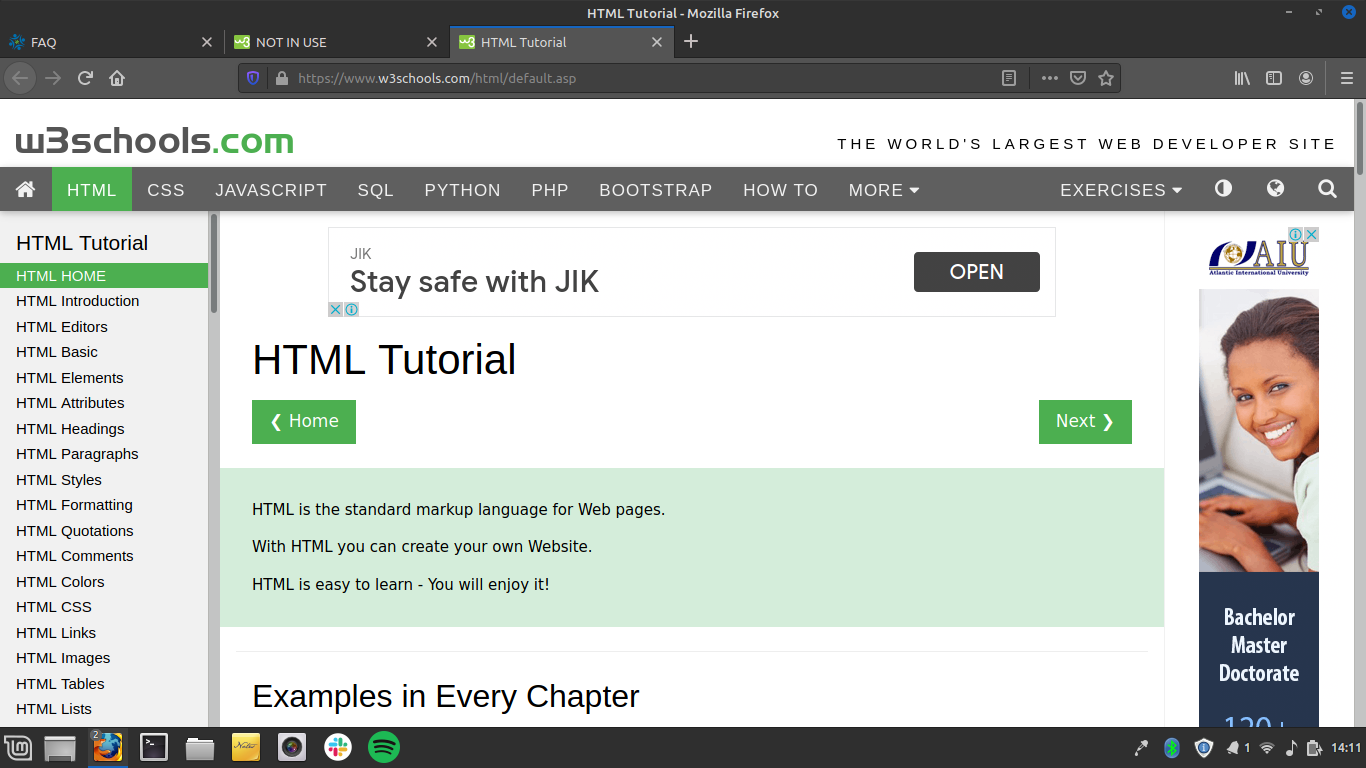The width and height of the screenshot is (1366, 768).
Task: Click the tracking protection shield in address bar
Action: [x=253, y=77]
